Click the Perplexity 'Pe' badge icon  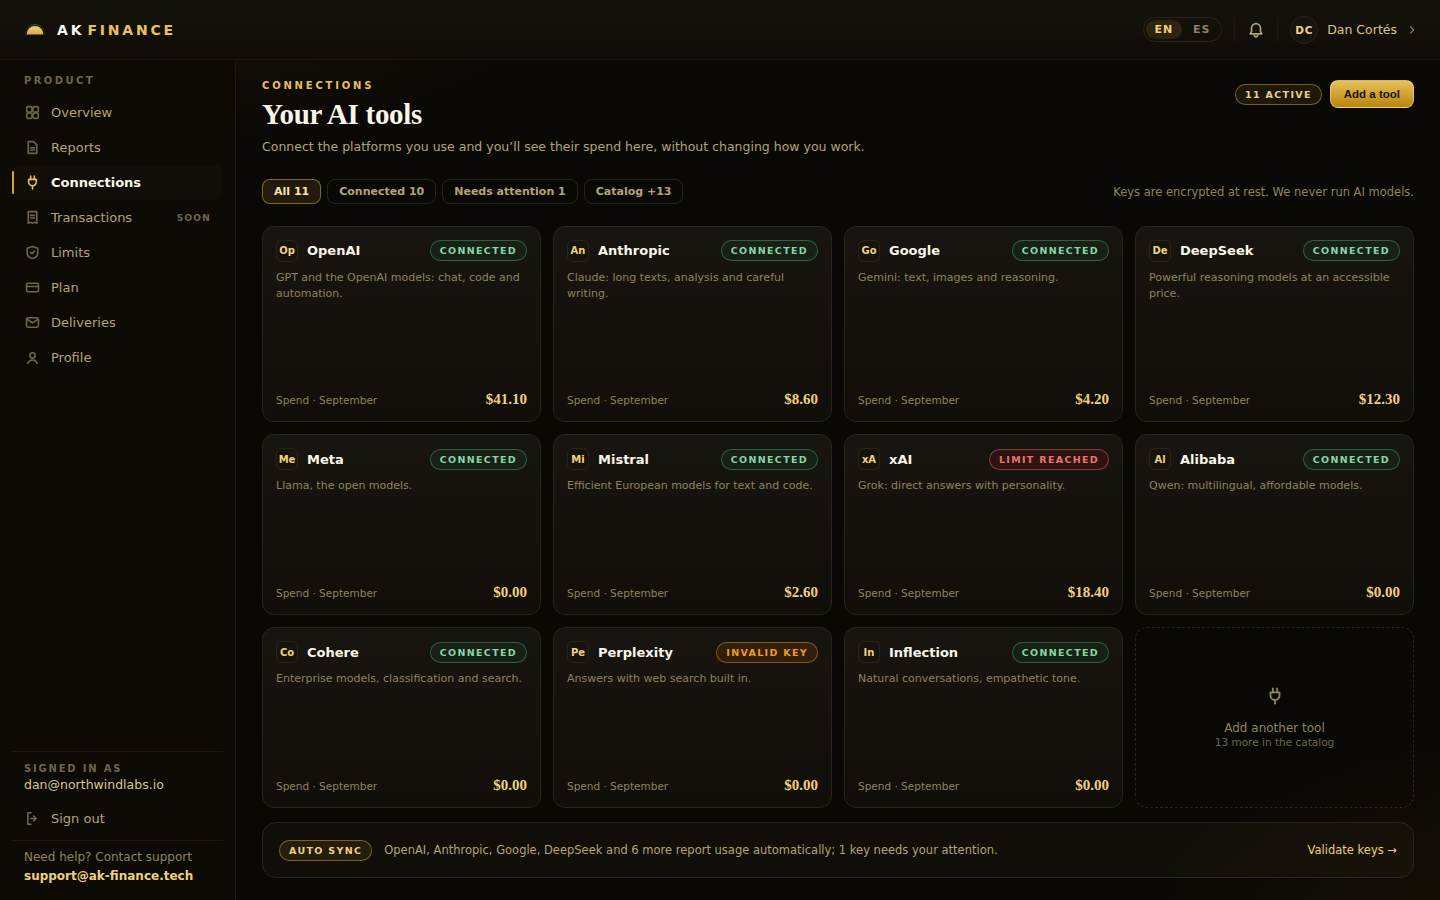(578, 653)
